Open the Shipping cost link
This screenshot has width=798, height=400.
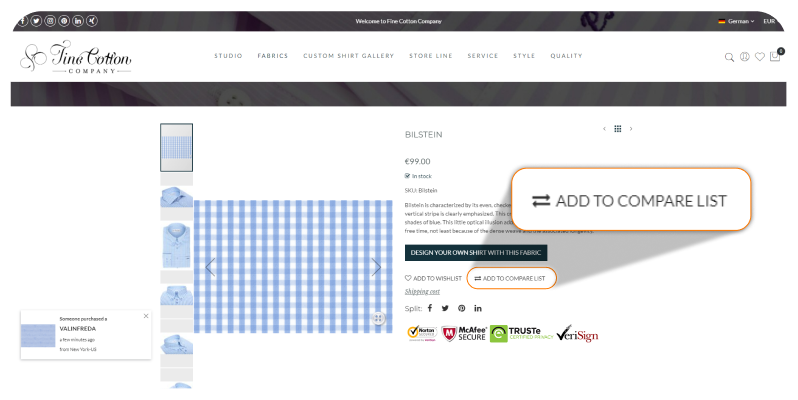(x=422, y=292)
